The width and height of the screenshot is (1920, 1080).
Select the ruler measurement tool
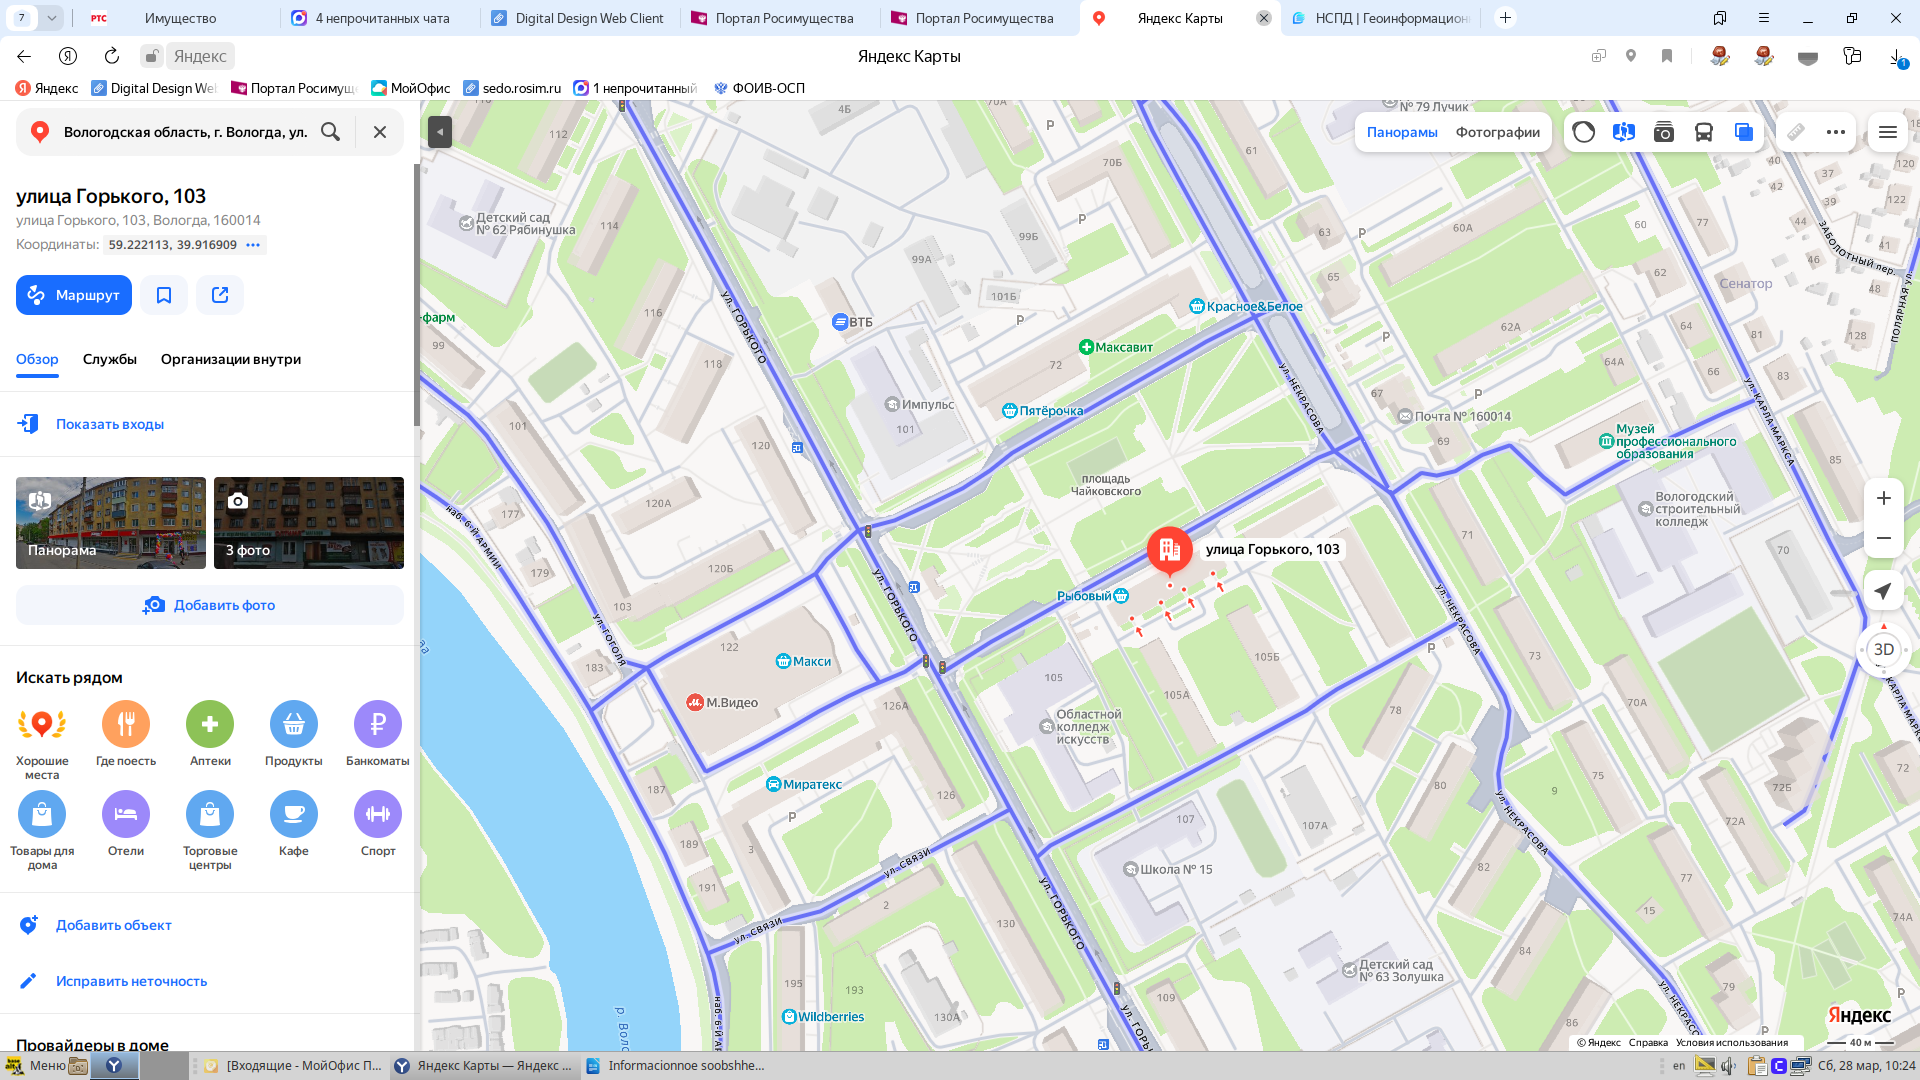(1796, 132)
